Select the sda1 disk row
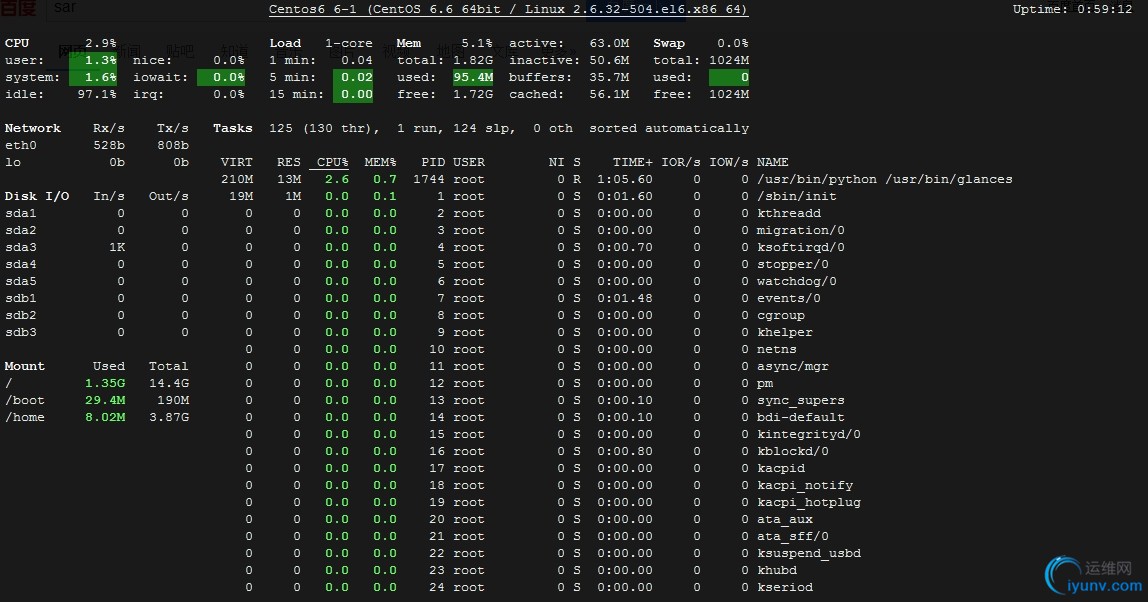 (x=97, y=213)
